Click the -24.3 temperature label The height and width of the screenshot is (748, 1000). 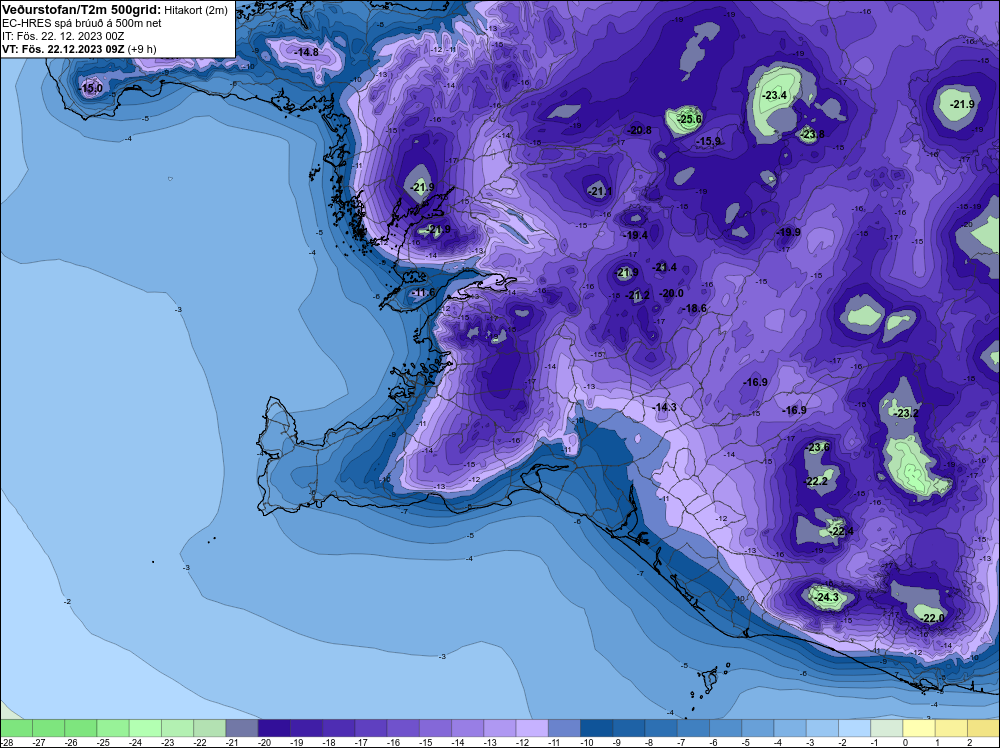pyautogui.click(x=827, y=598)
